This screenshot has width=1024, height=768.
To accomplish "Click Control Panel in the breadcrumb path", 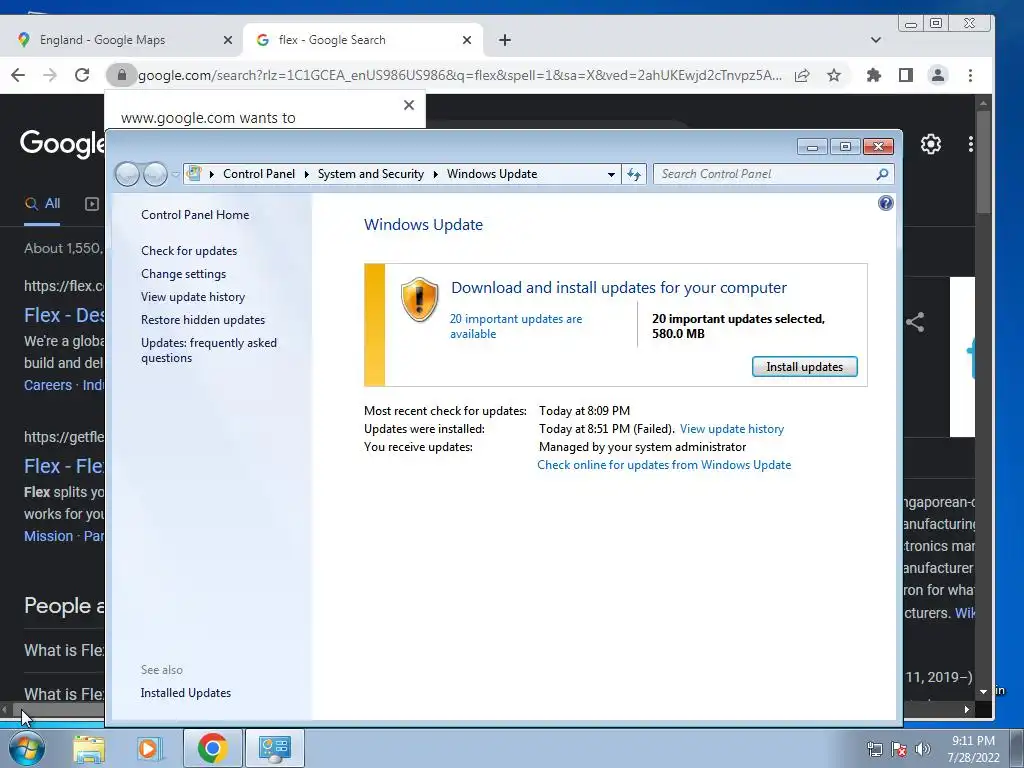I will click(x=259, y=174).
